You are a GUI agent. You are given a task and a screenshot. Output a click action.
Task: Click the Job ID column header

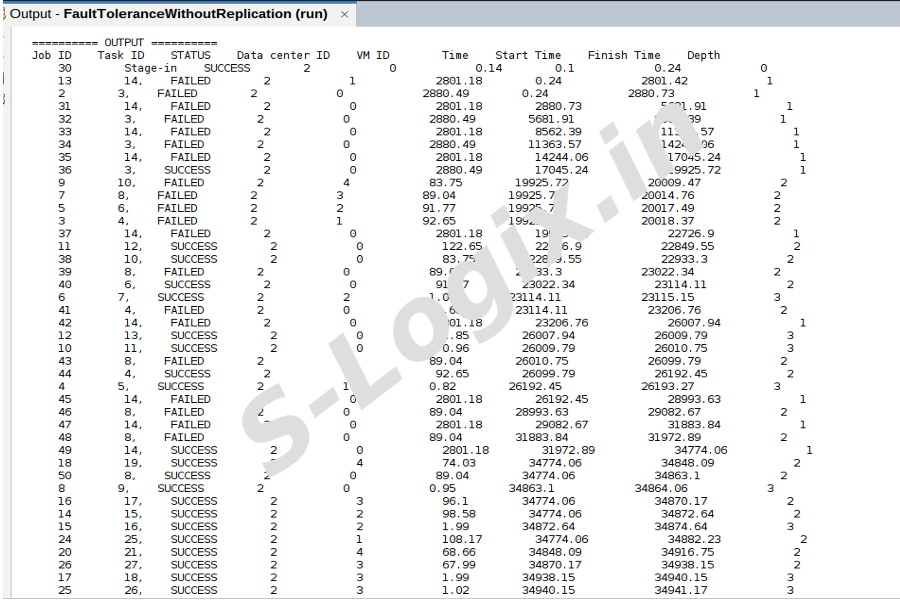51,56
